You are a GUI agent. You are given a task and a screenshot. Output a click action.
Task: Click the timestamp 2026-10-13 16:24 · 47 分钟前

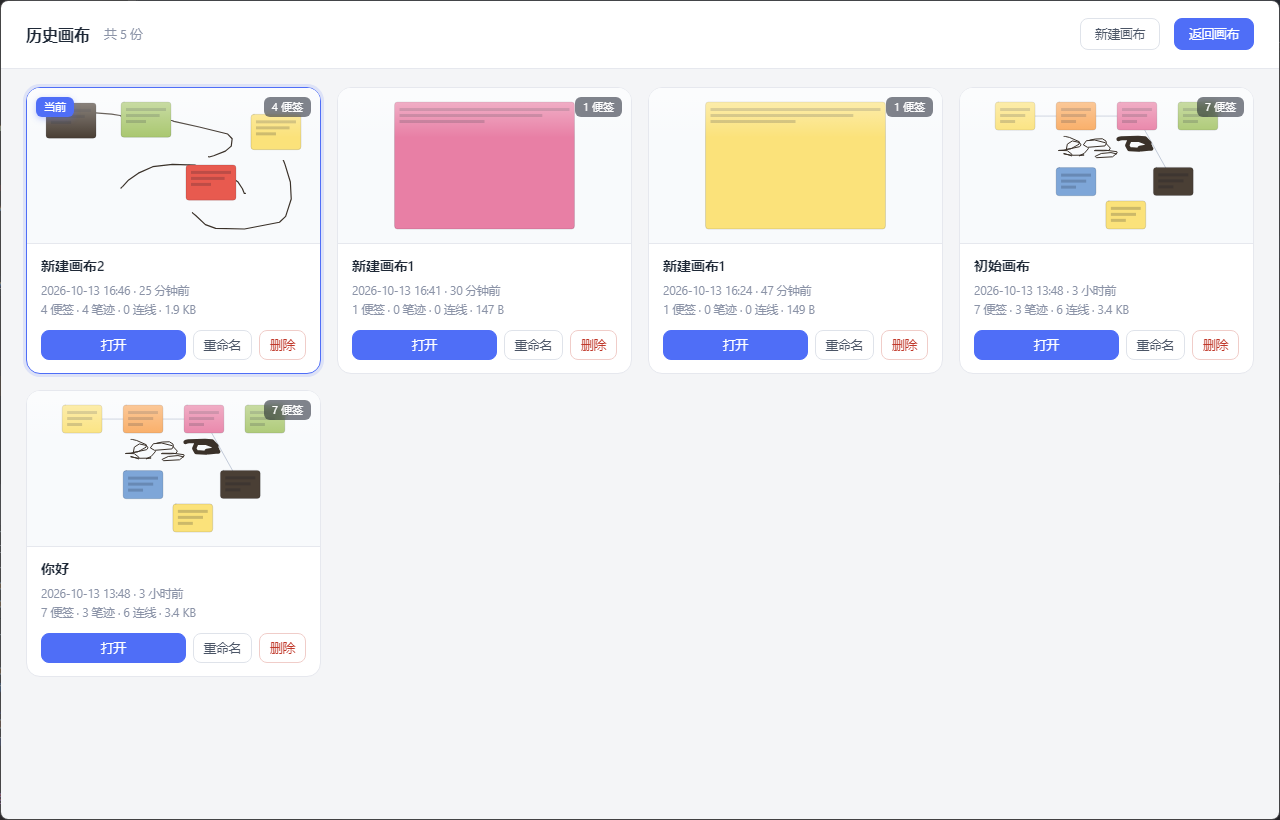(737, 290)
